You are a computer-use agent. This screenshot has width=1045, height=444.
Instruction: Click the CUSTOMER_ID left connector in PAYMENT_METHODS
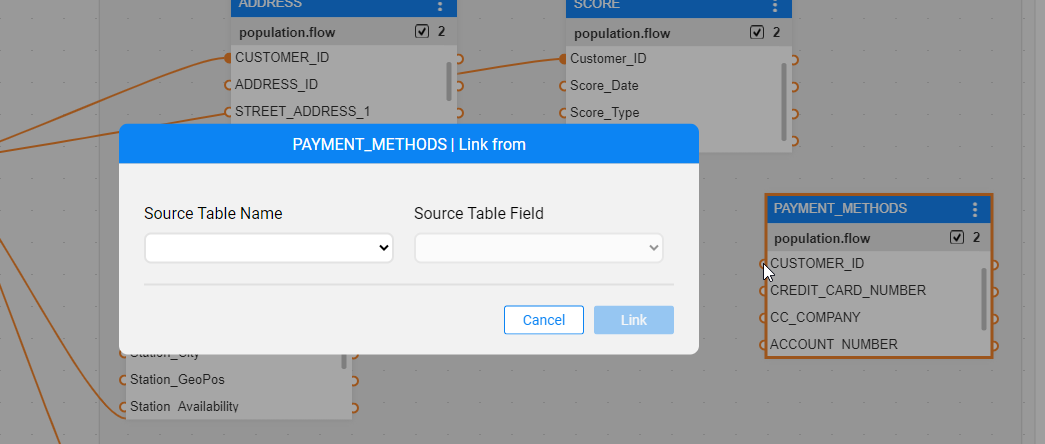(764, 264)
